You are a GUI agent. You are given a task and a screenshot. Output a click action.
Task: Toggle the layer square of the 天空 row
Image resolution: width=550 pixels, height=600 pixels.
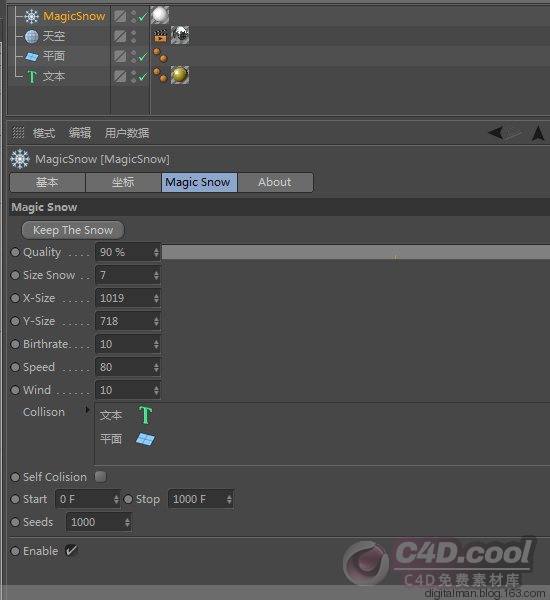[120, 36]
